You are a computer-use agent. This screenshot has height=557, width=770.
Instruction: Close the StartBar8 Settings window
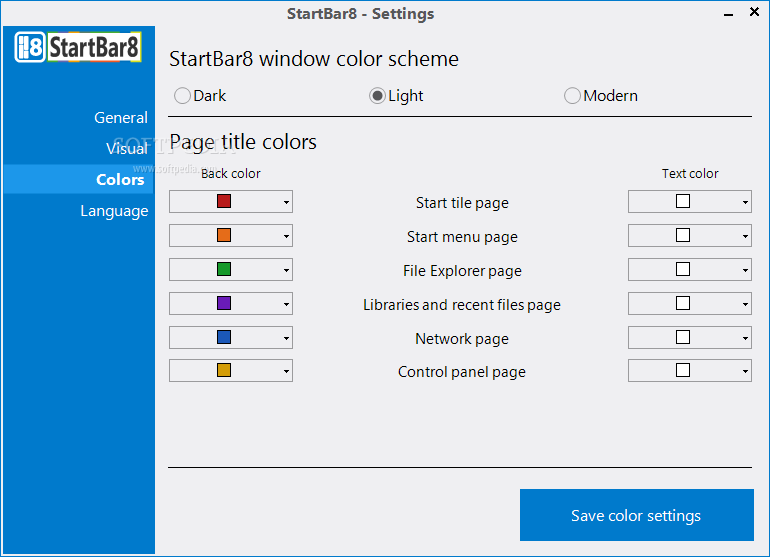755,12
